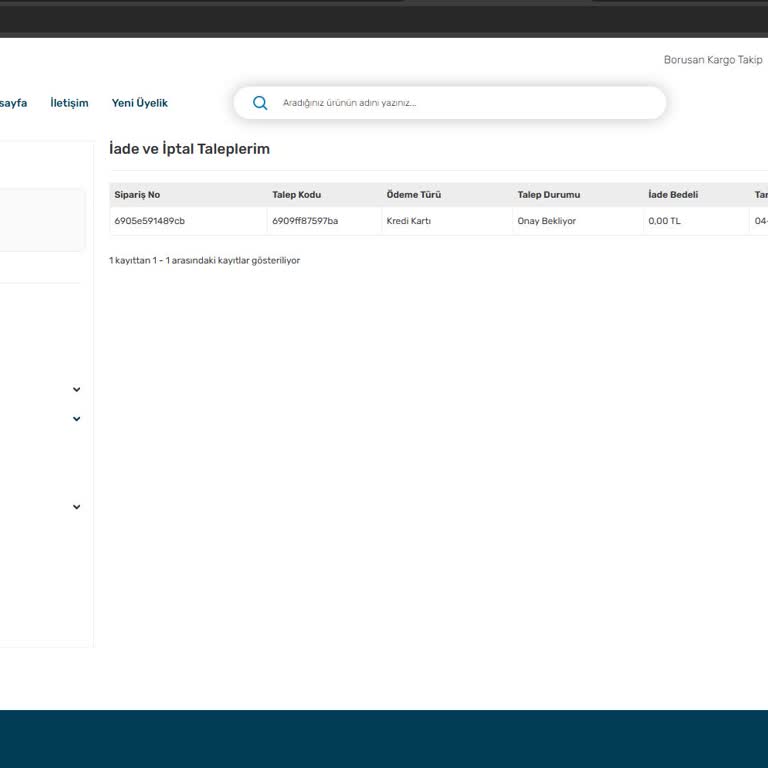
Task: Click the magnifying glass search icon
Action: tap(260, 103)
